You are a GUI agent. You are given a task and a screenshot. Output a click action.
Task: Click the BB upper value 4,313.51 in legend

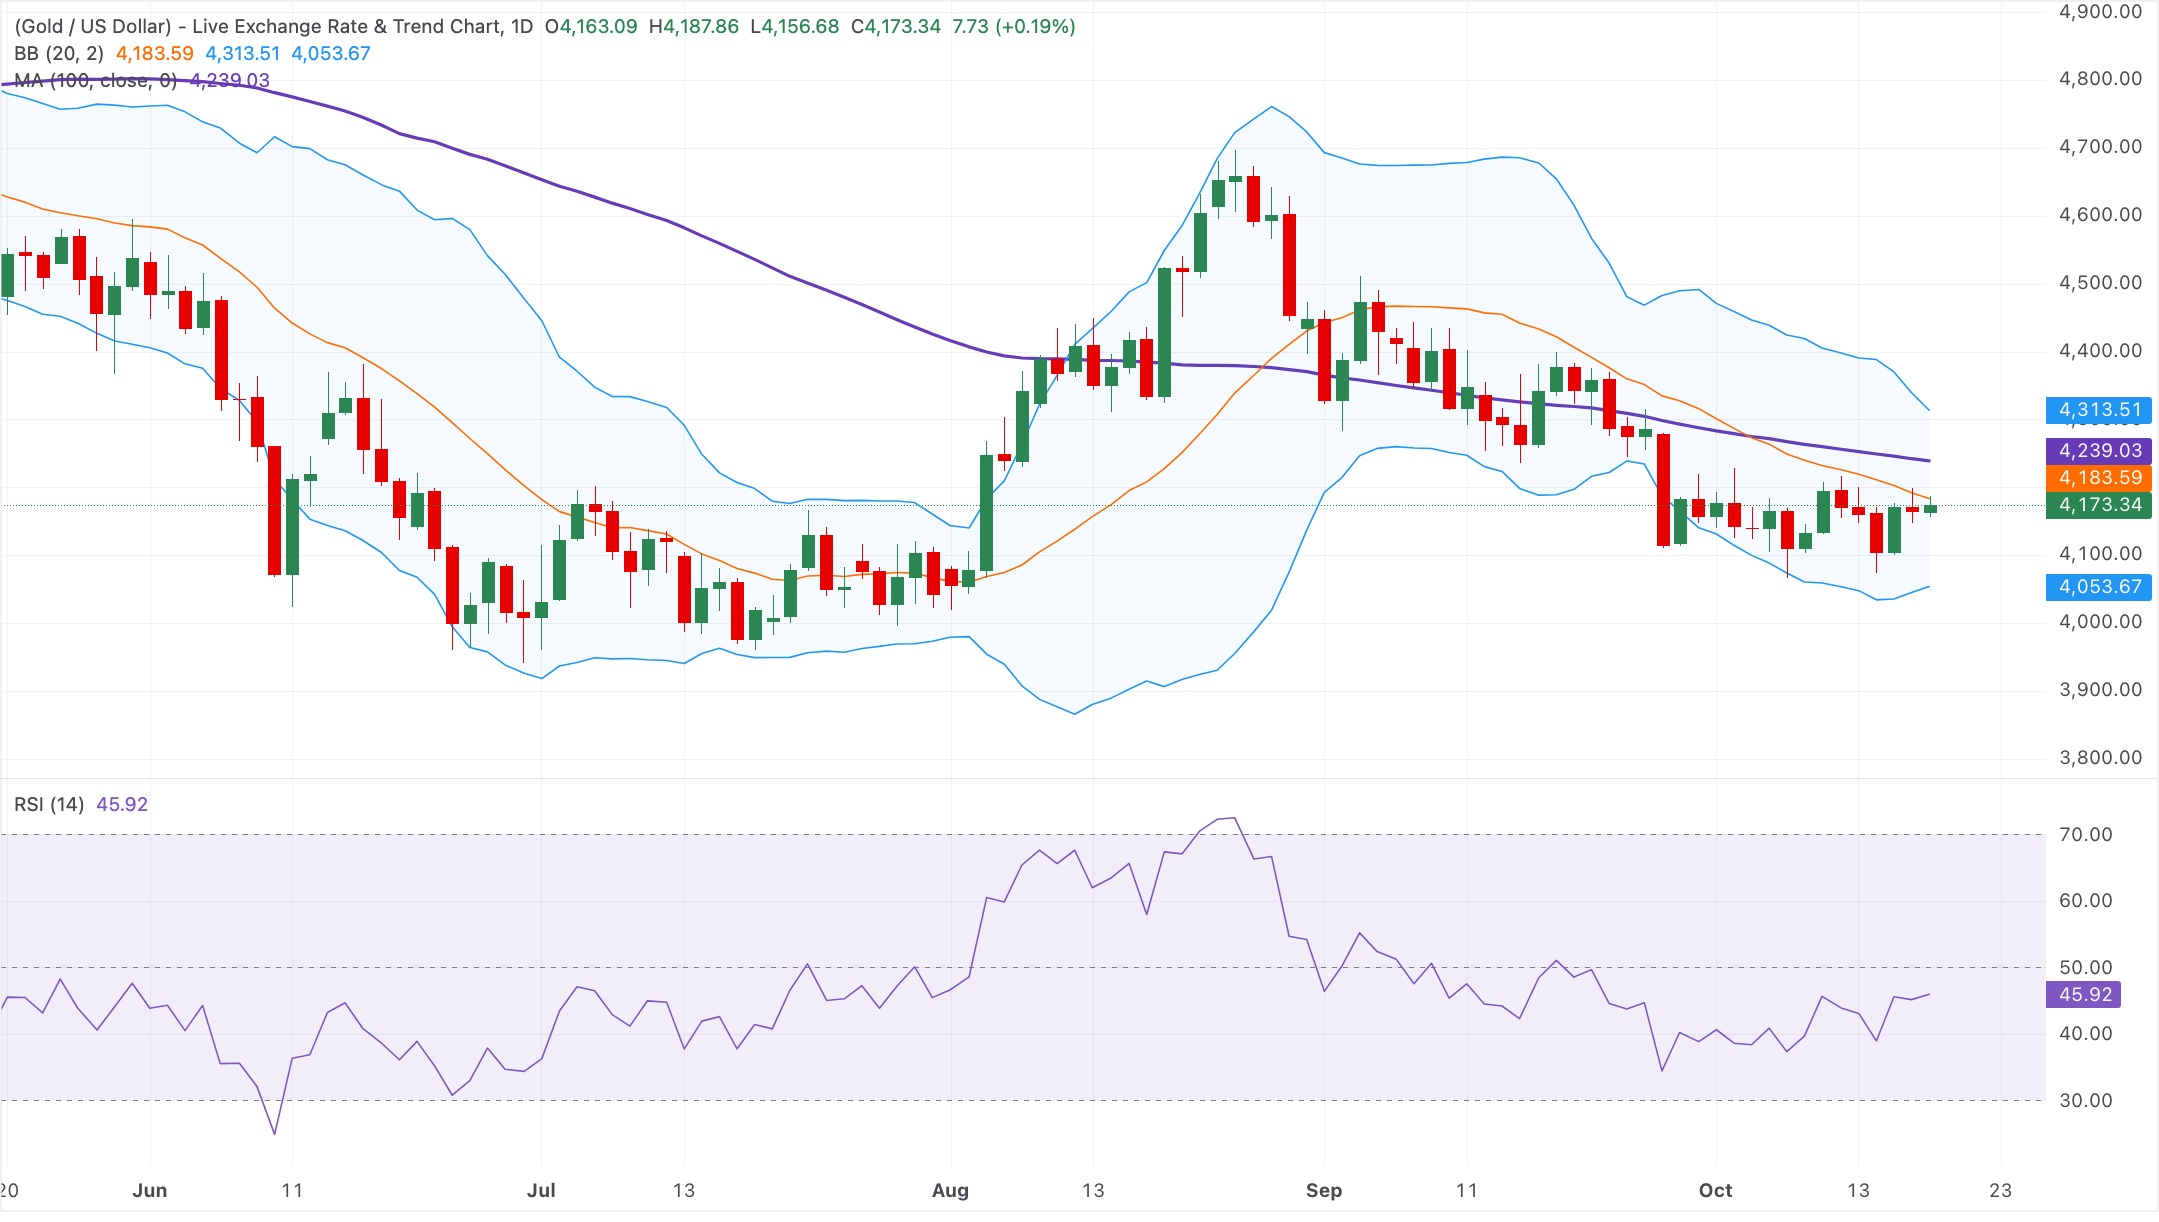(x=243, y=53)
